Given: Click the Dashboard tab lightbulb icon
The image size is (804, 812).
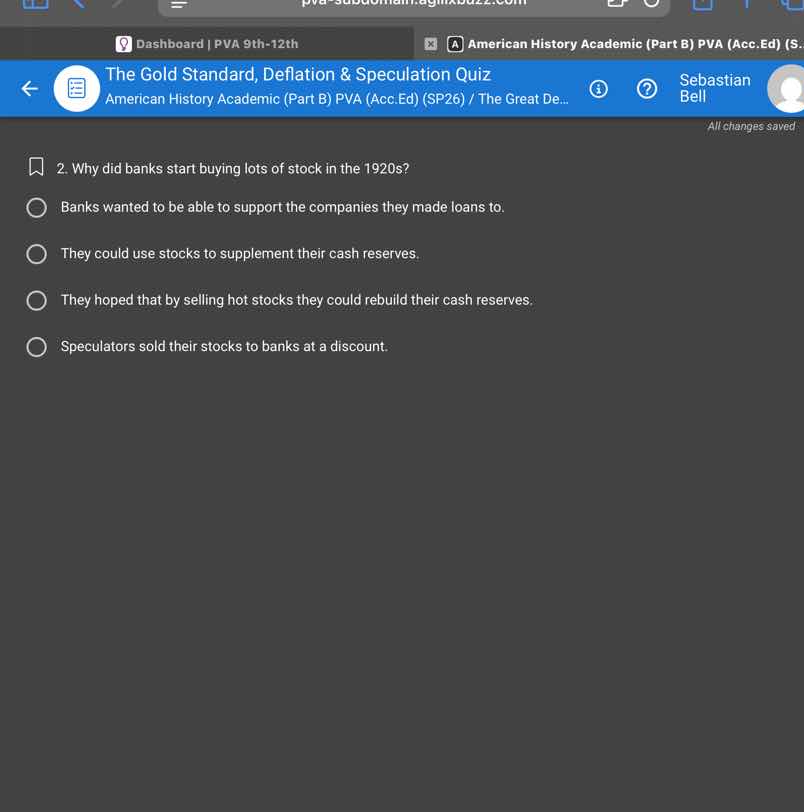Looking at the screenshot, I should click(124, 44).
